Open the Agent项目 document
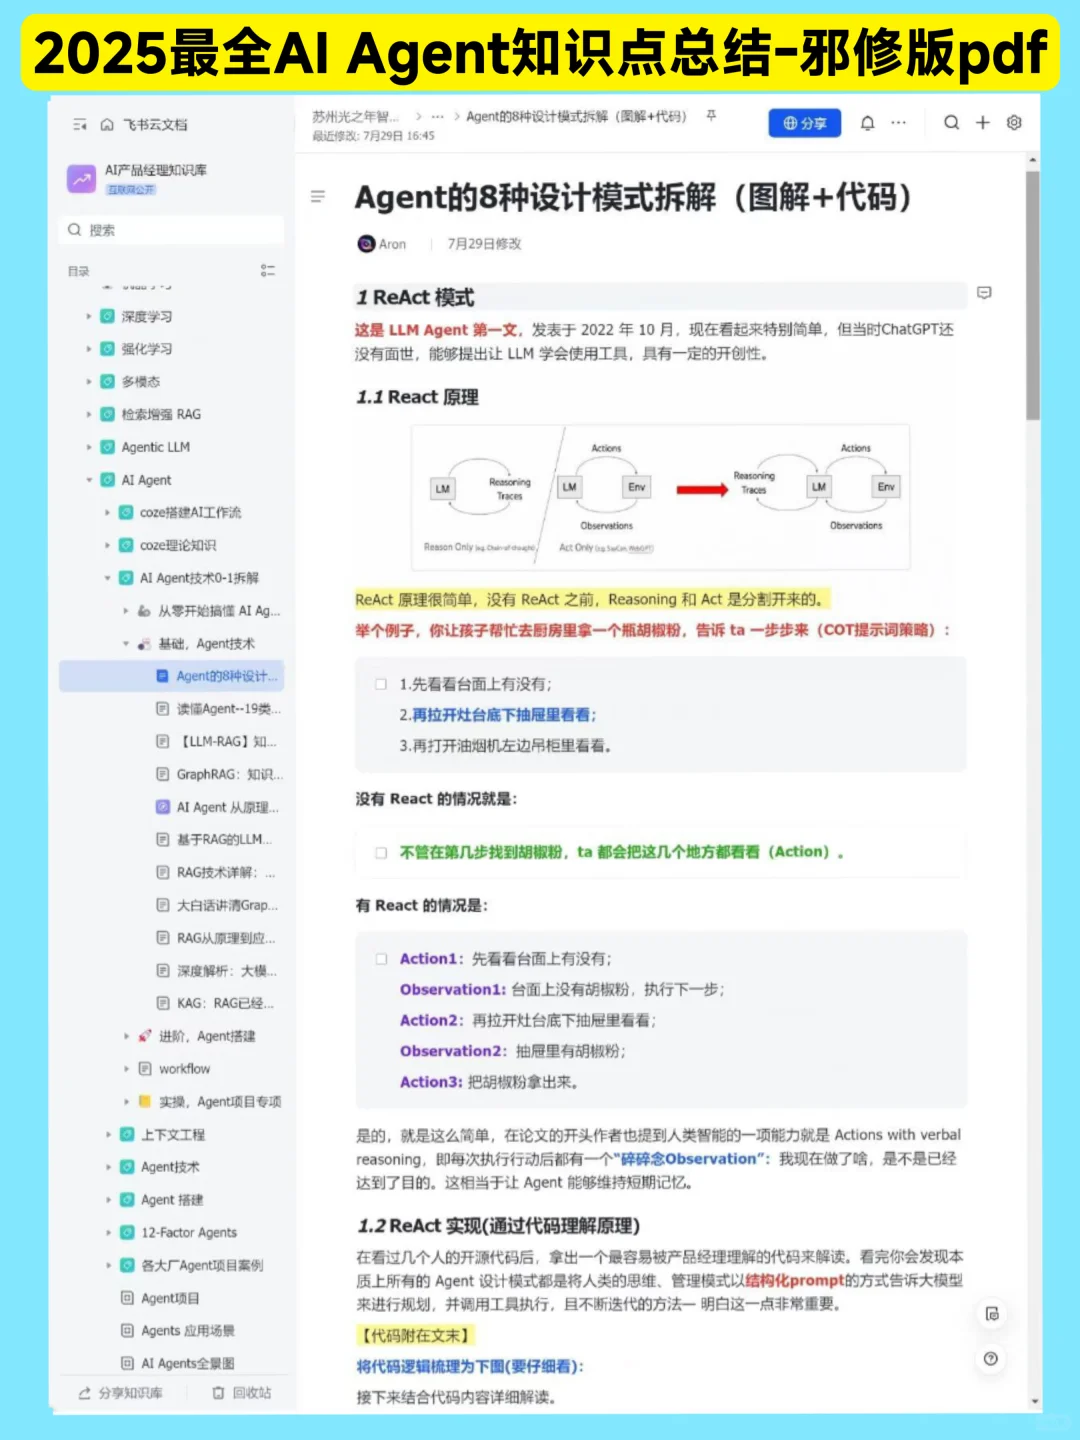 [x=170, y=1299]
